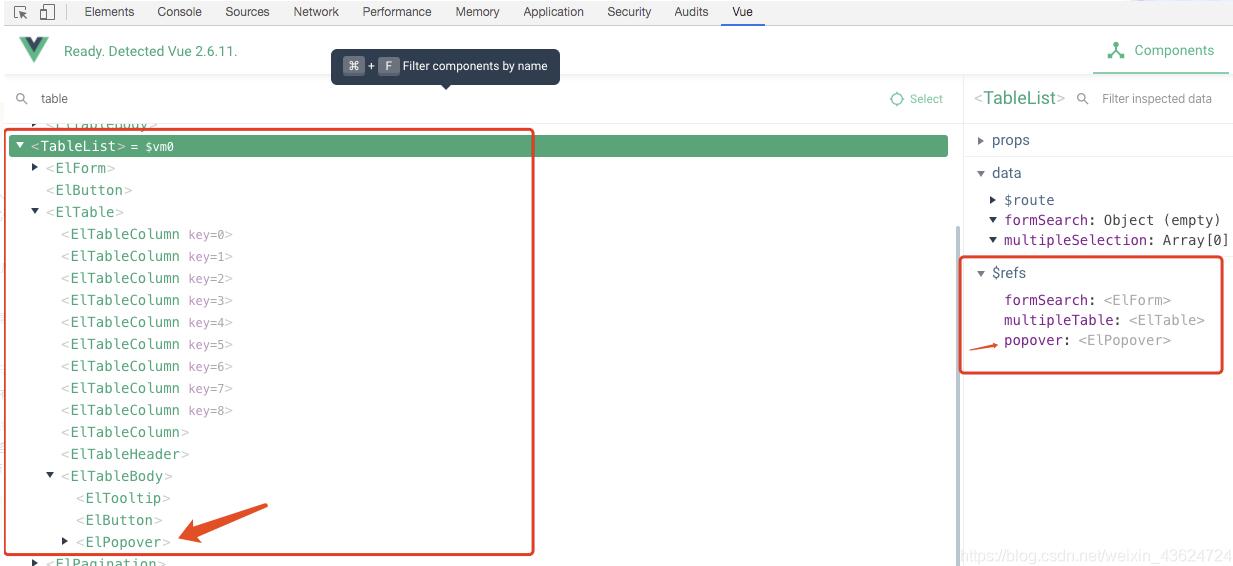Viewport: 1233px width, 566px height.
Task: Expand the ElPopover tree node
Action: [66, 542]
